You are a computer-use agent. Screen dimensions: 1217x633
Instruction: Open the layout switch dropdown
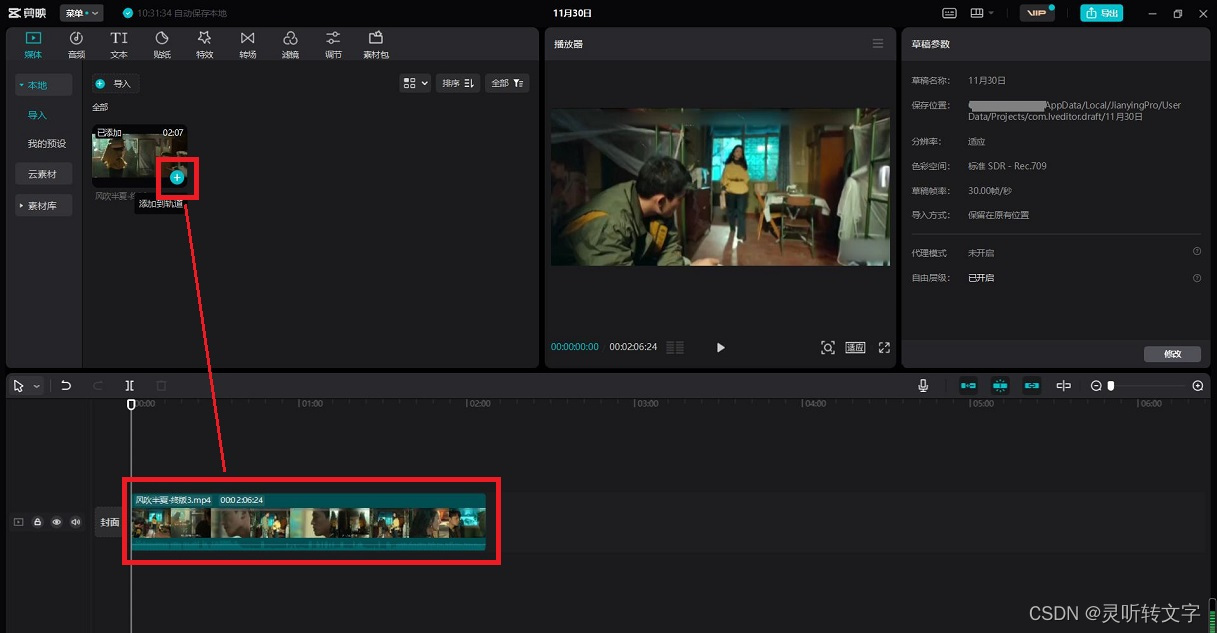(x=983, y=13)
